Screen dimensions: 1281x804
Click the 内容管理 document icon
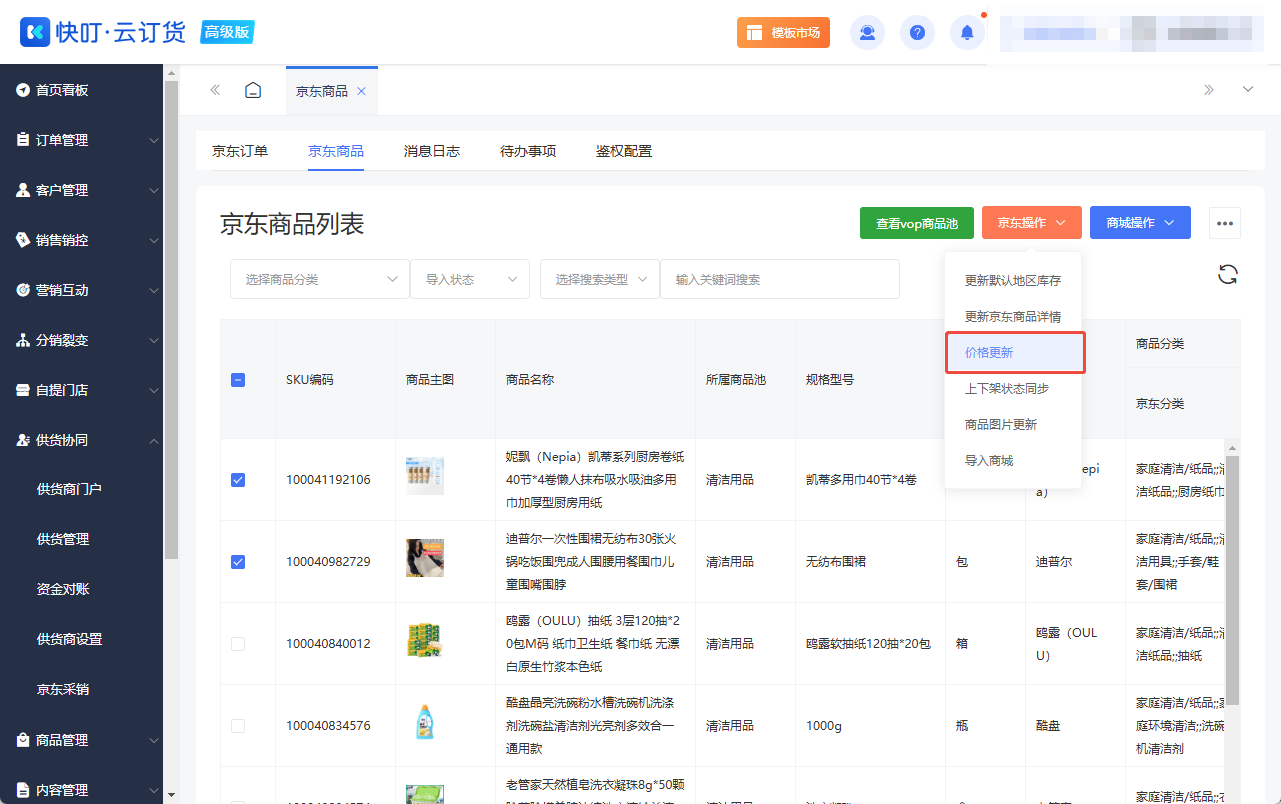pyautogui.click(x=22, y=790)
